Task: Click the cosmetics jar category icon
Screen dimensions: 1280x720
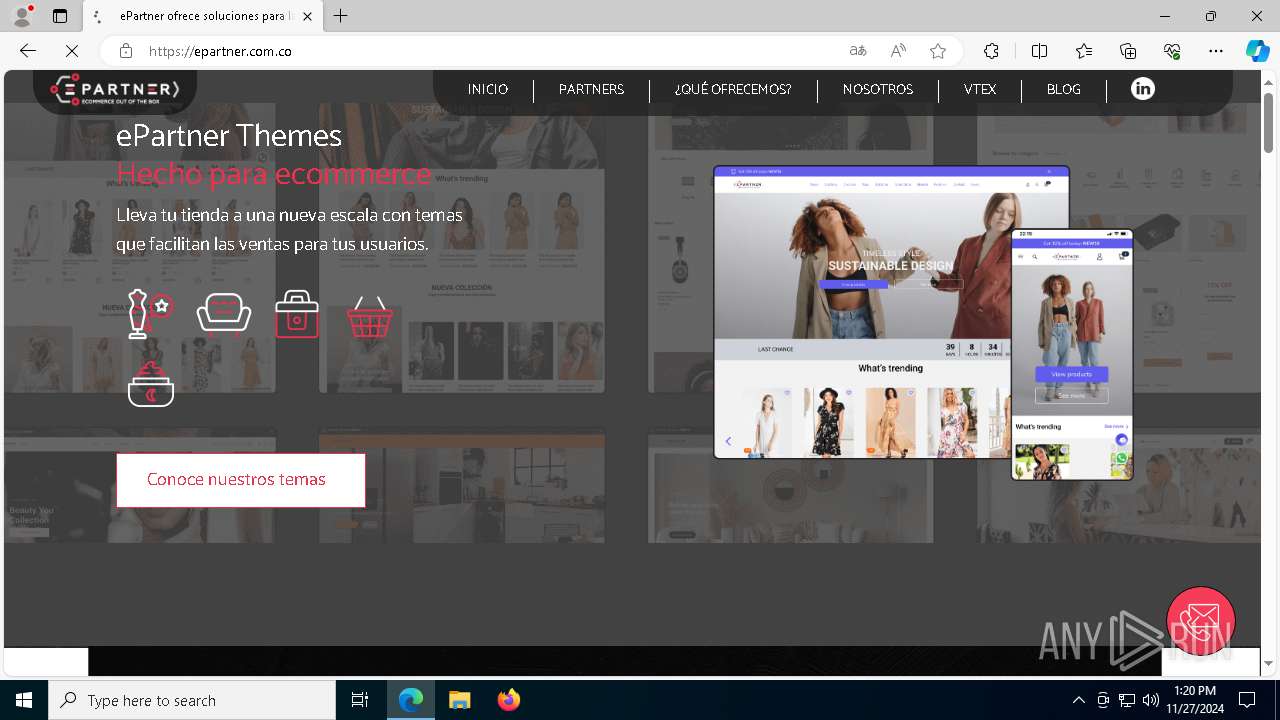Action: (x=151, y=385)
